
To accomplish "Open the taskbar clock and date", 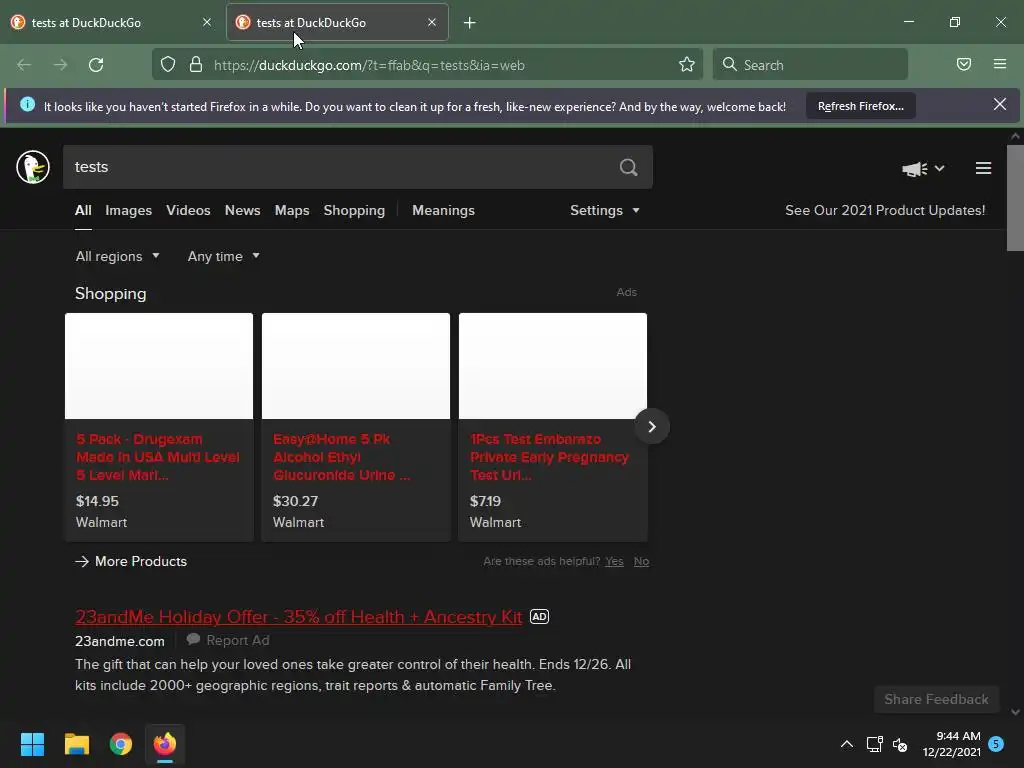I will click(952, 744).
